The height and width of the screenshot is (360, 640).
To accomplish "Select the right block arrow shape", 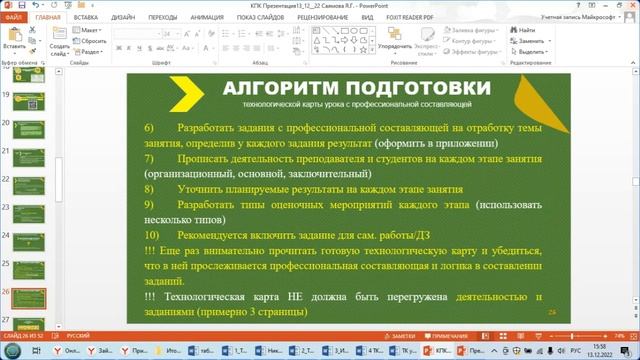I will tap(344, 40).
